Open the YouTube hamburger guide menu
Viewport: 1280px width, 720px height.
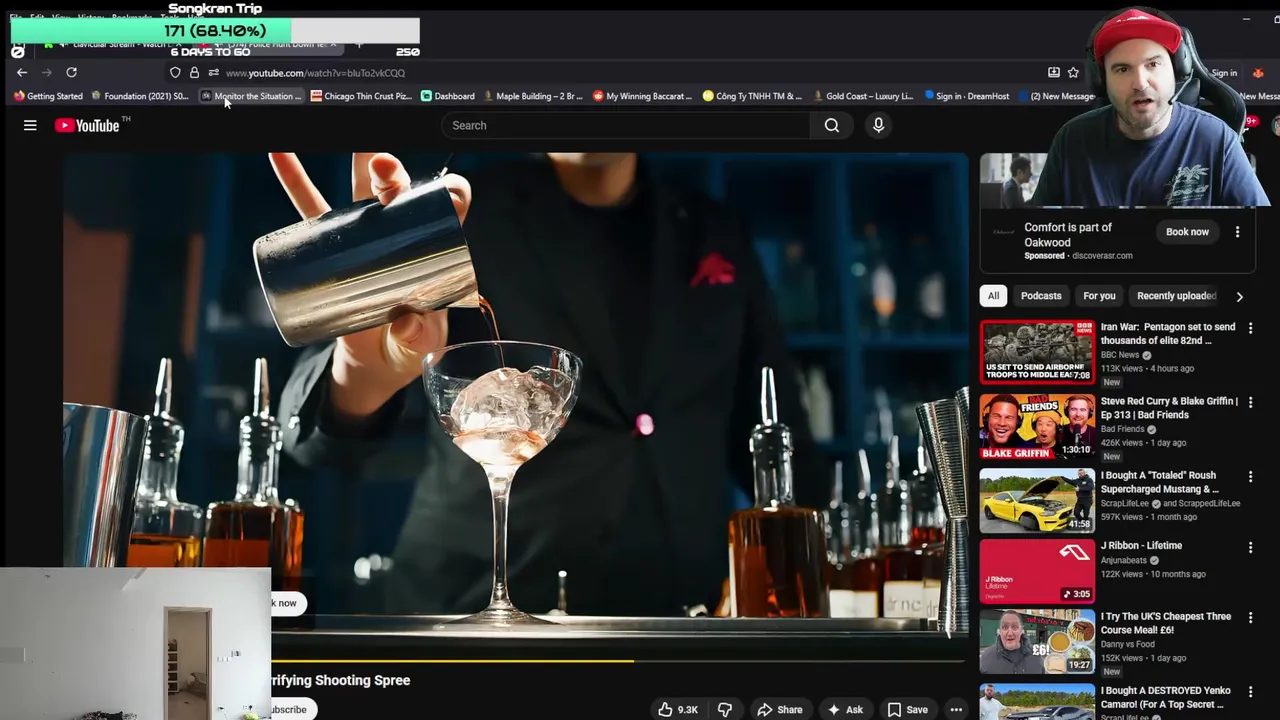tap(30, 125)
